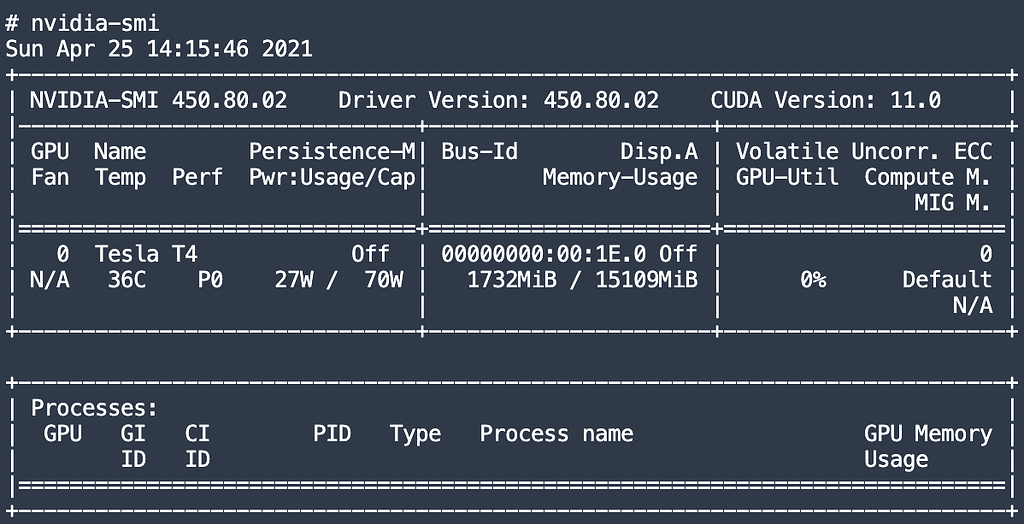The image size is (1024, 524).
Task: Click the '# nvidia-smi' command line
Action: coord(82,24)
